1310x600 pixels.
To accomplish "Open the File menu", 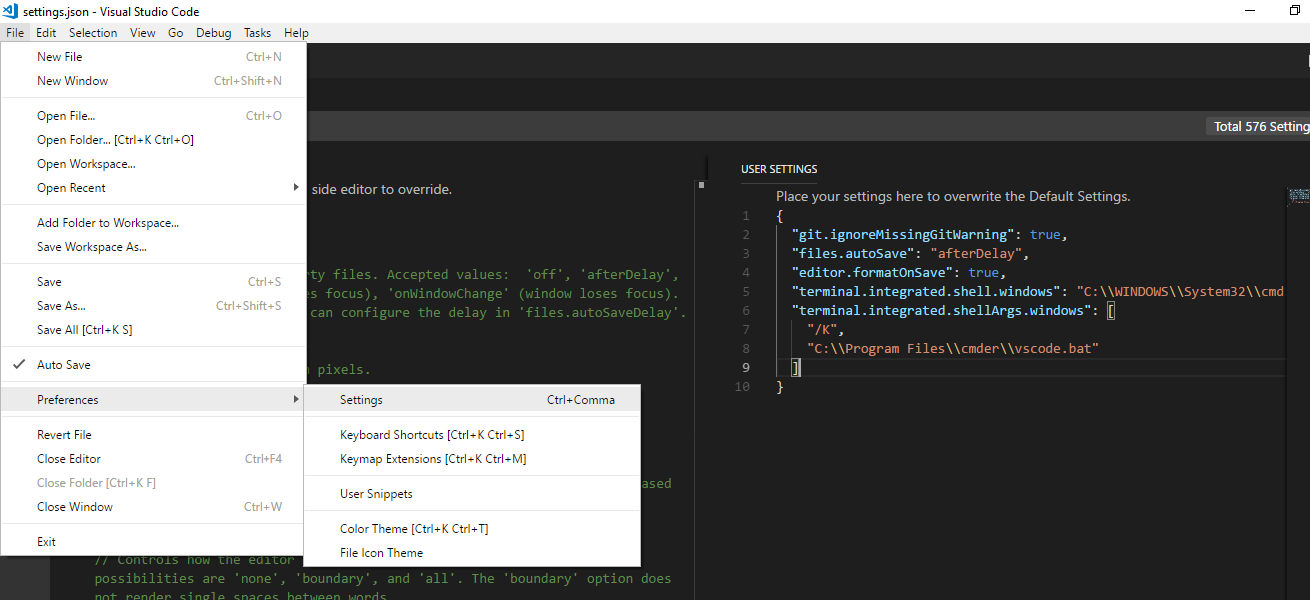I will pyautogui.click(x=14, y=33).
